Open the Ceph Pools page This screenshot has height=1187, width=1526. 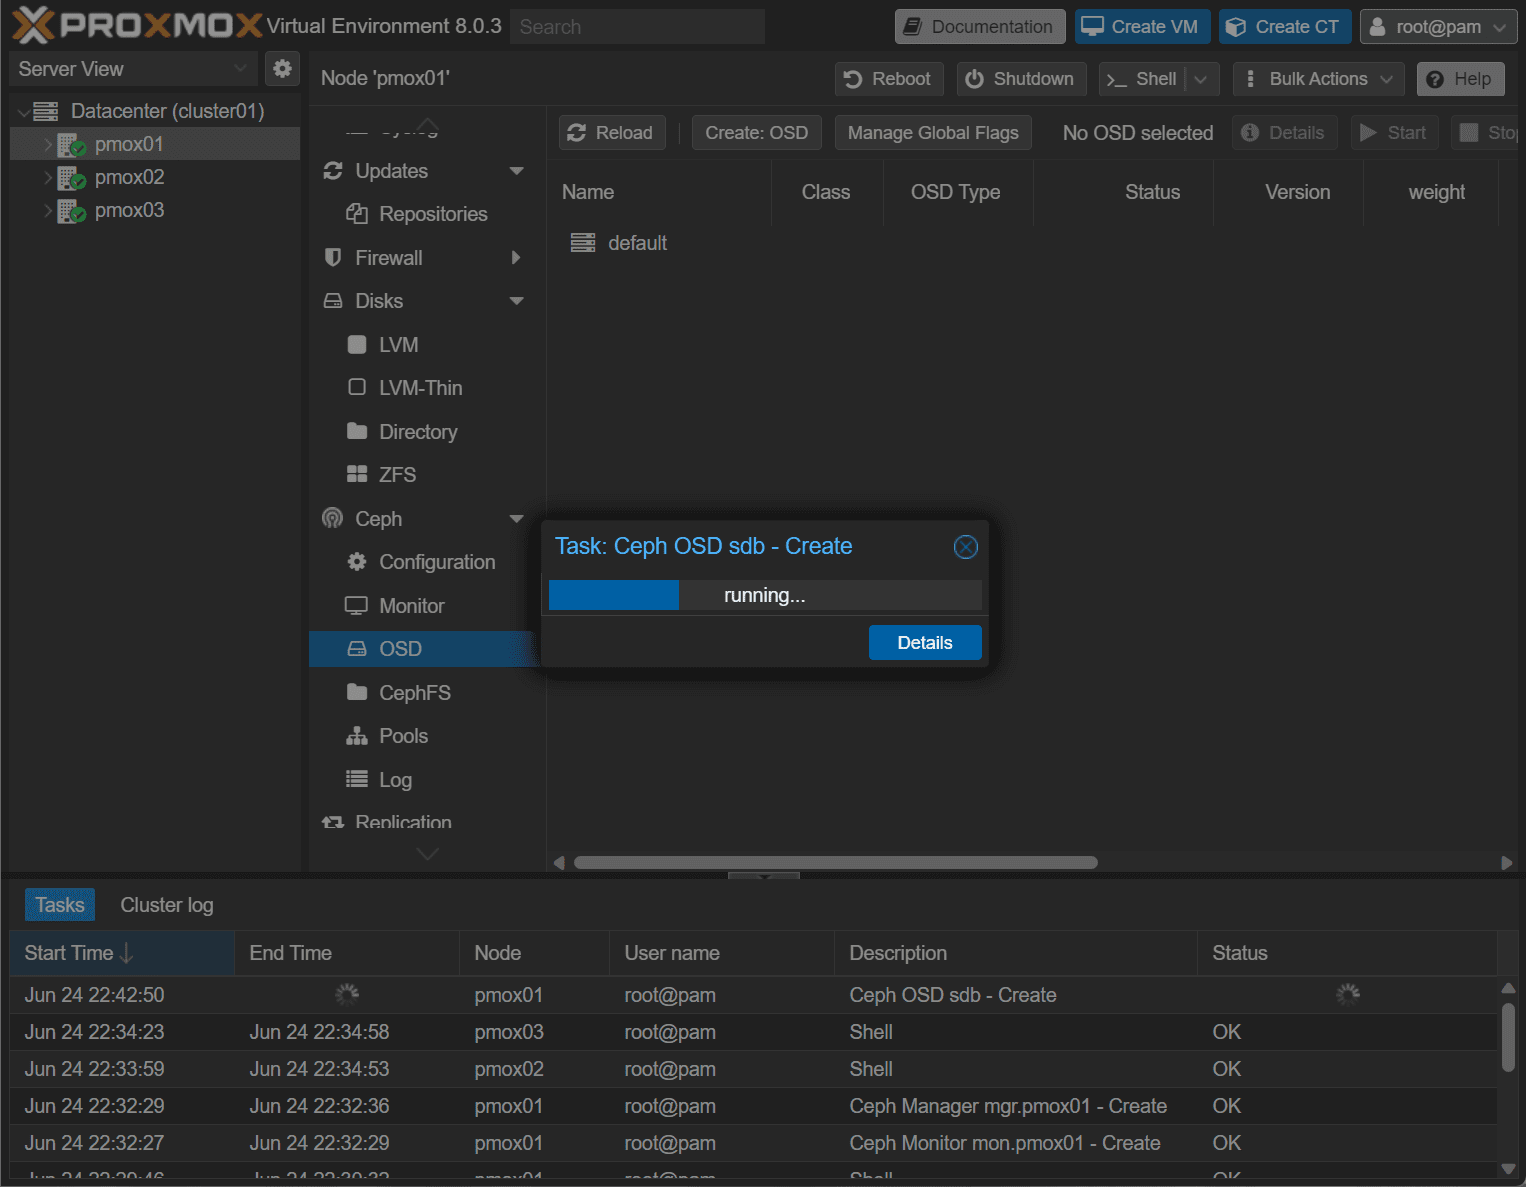tap(403, 736)
